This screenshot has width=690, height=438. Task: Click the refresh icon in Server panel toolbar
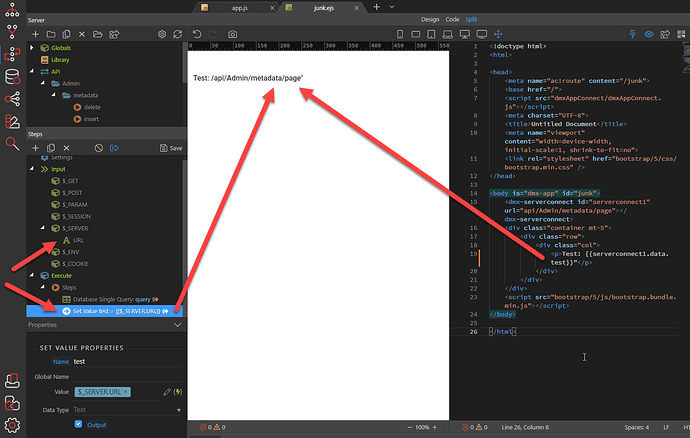(x=178, y=34)
